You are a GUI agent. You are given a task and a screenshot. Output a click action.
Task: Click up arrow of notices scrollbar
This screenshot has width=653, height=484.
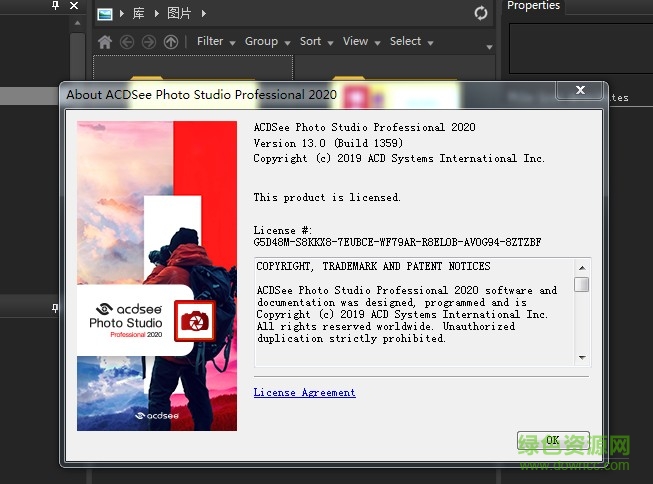click(x=582, y=268)
